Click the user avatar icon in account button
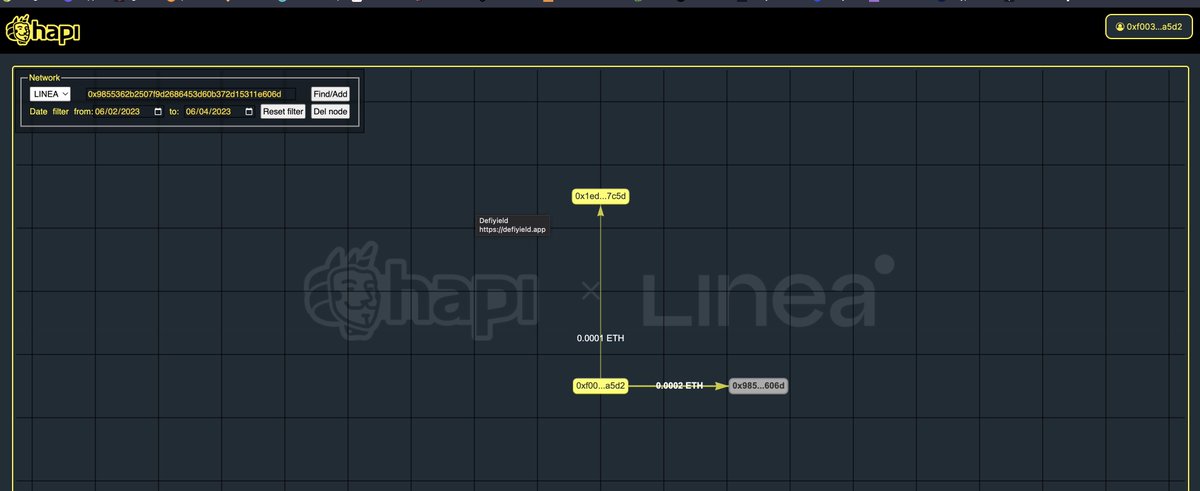 tap(1120, 28)
